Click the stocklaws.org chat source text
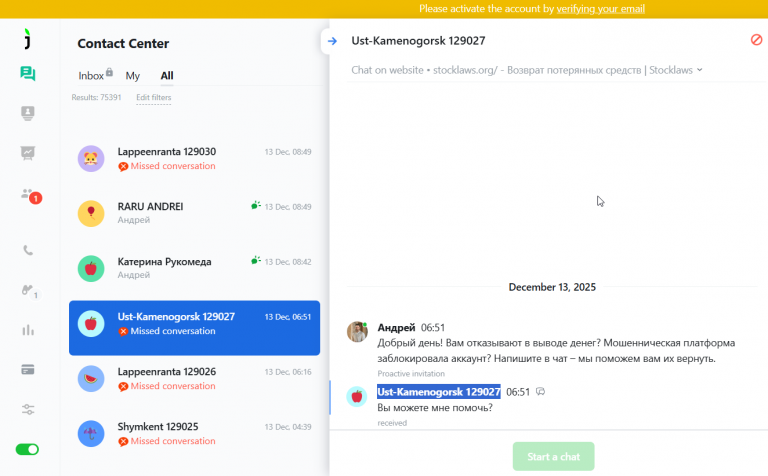This screenshot has height=476, width=768. click(522, 70)
